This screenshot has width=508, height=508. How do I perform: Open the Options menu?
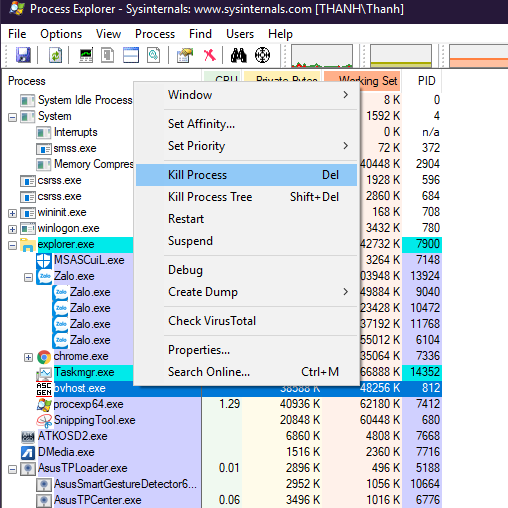coord(61,34)
